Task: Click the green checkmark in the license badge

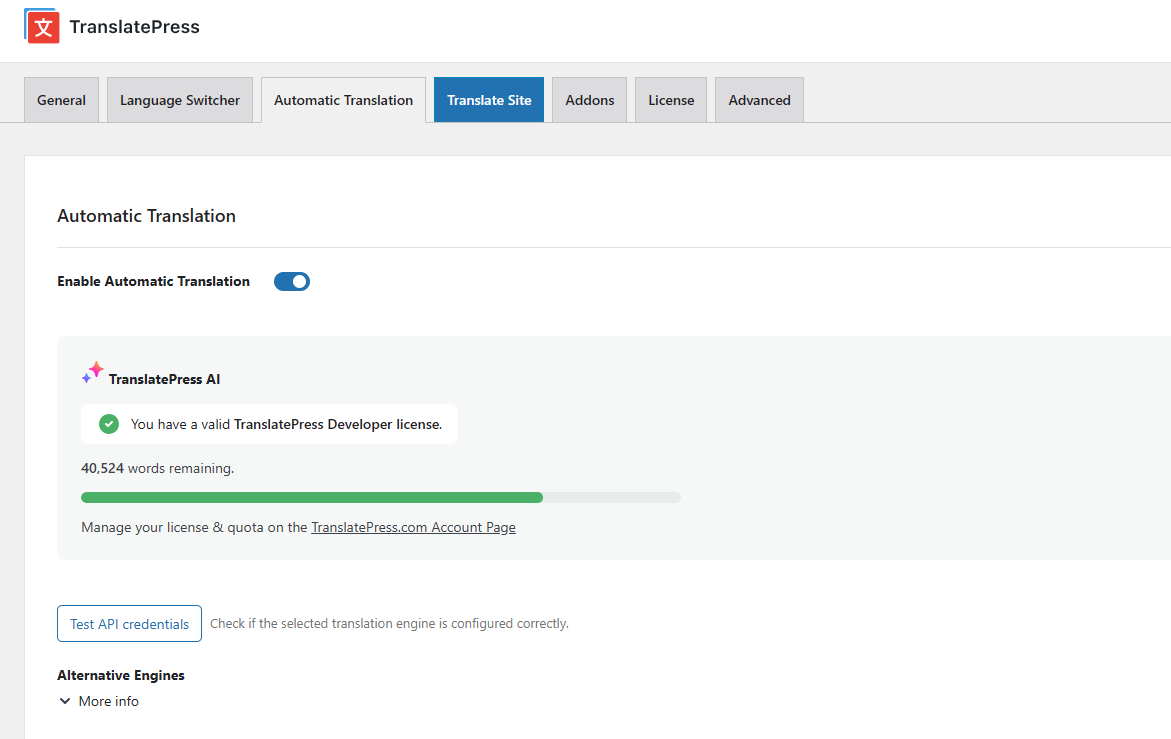Action: [x=108, y=423]
